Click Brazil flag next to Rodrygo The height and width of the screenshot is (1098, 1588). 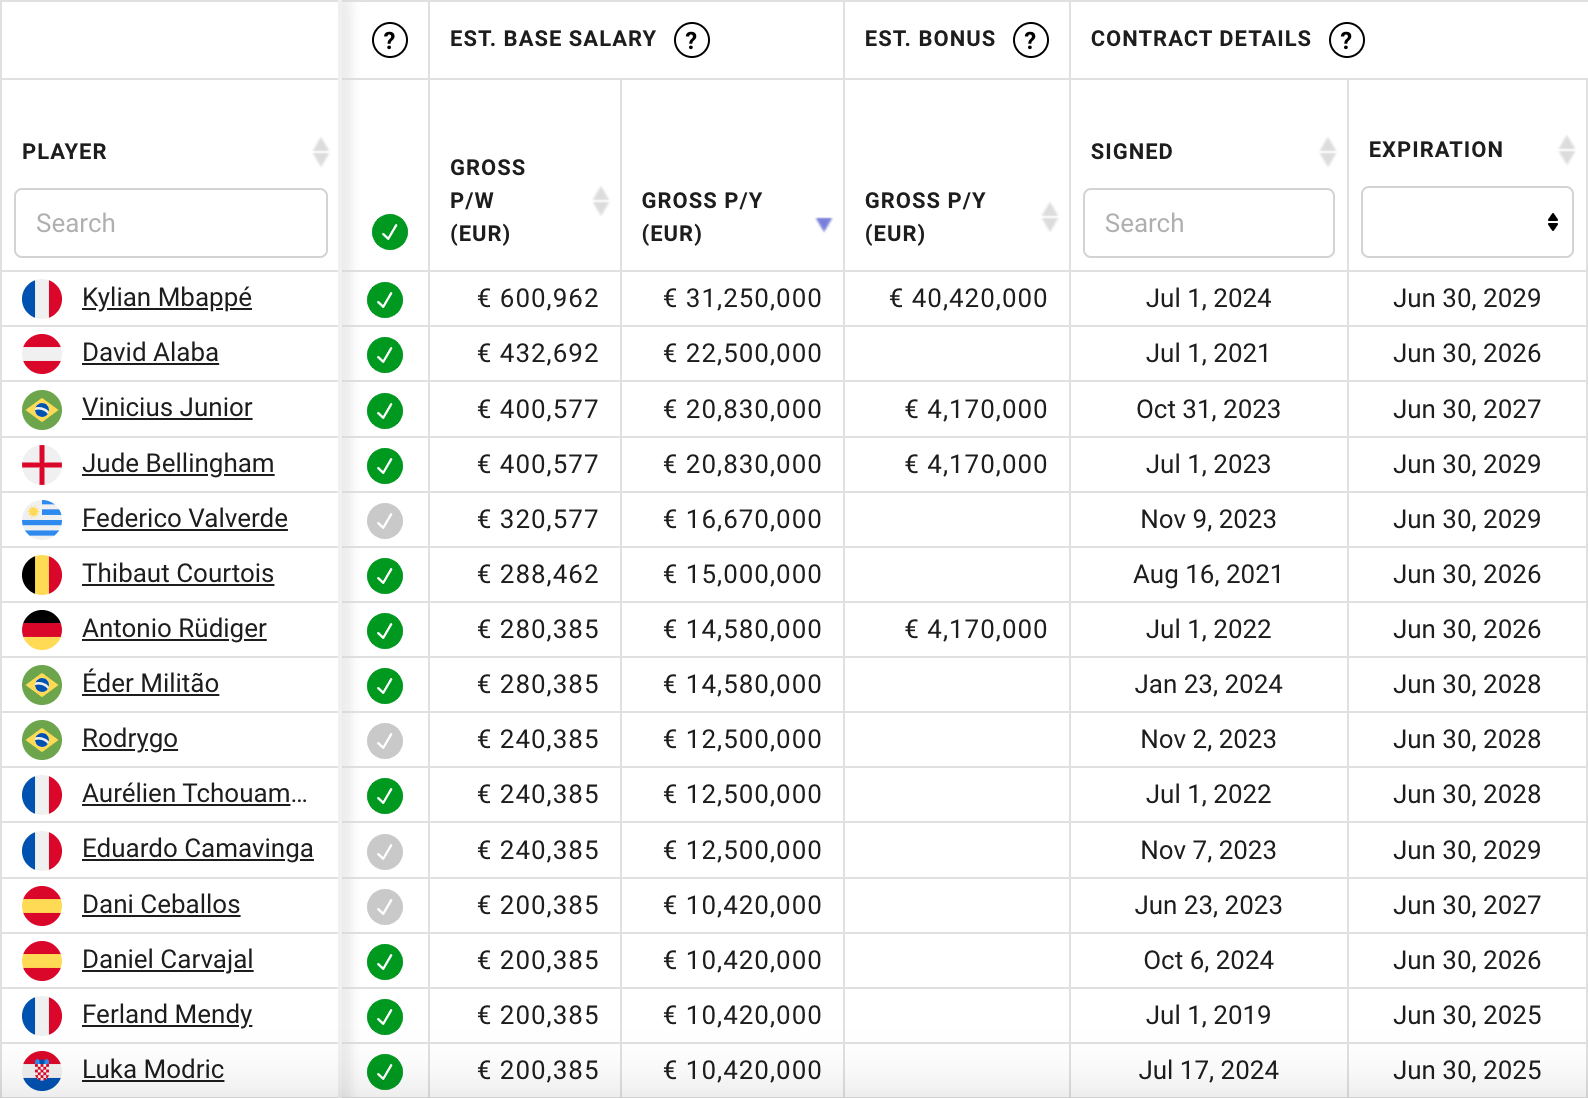tap(42, 740)
